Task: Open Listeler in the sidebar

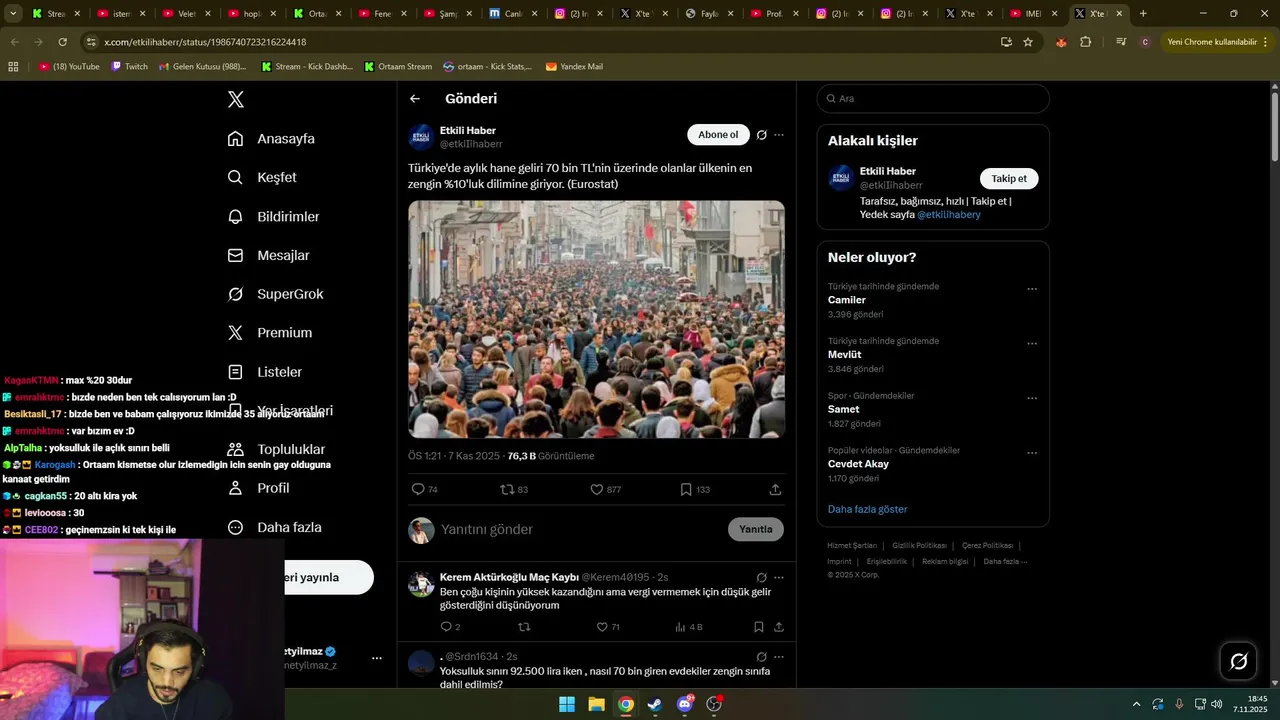Action: [264, 371]
